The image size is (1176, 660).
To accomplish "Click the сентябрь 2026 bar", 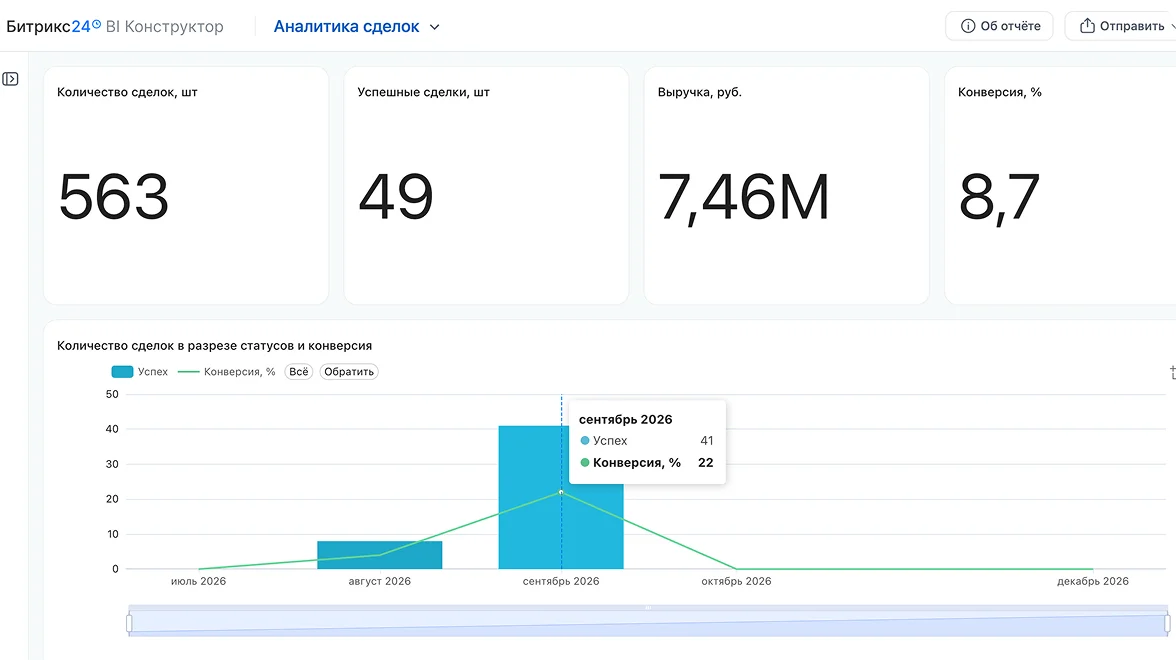I will (561, 497).
